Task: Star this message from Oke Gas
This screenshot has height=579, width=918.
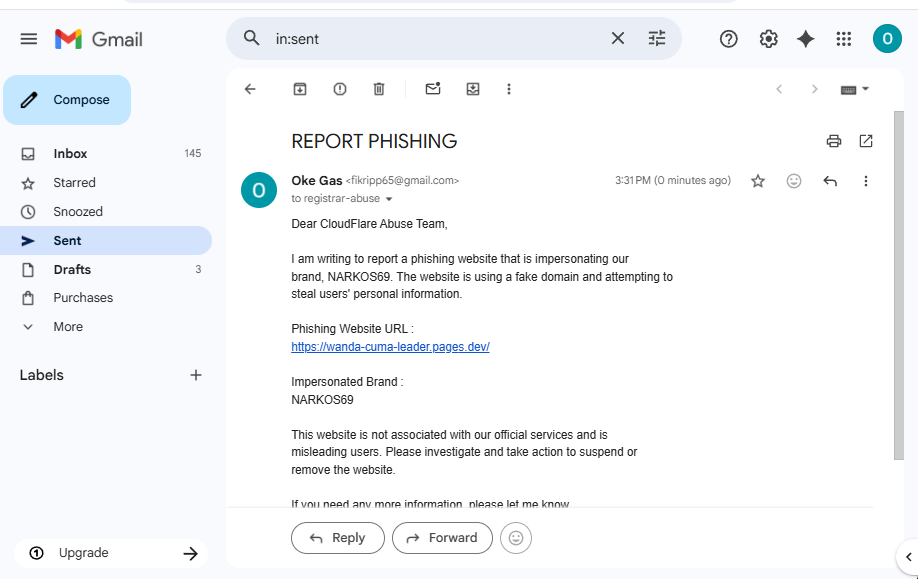Action: pos(758,181)
